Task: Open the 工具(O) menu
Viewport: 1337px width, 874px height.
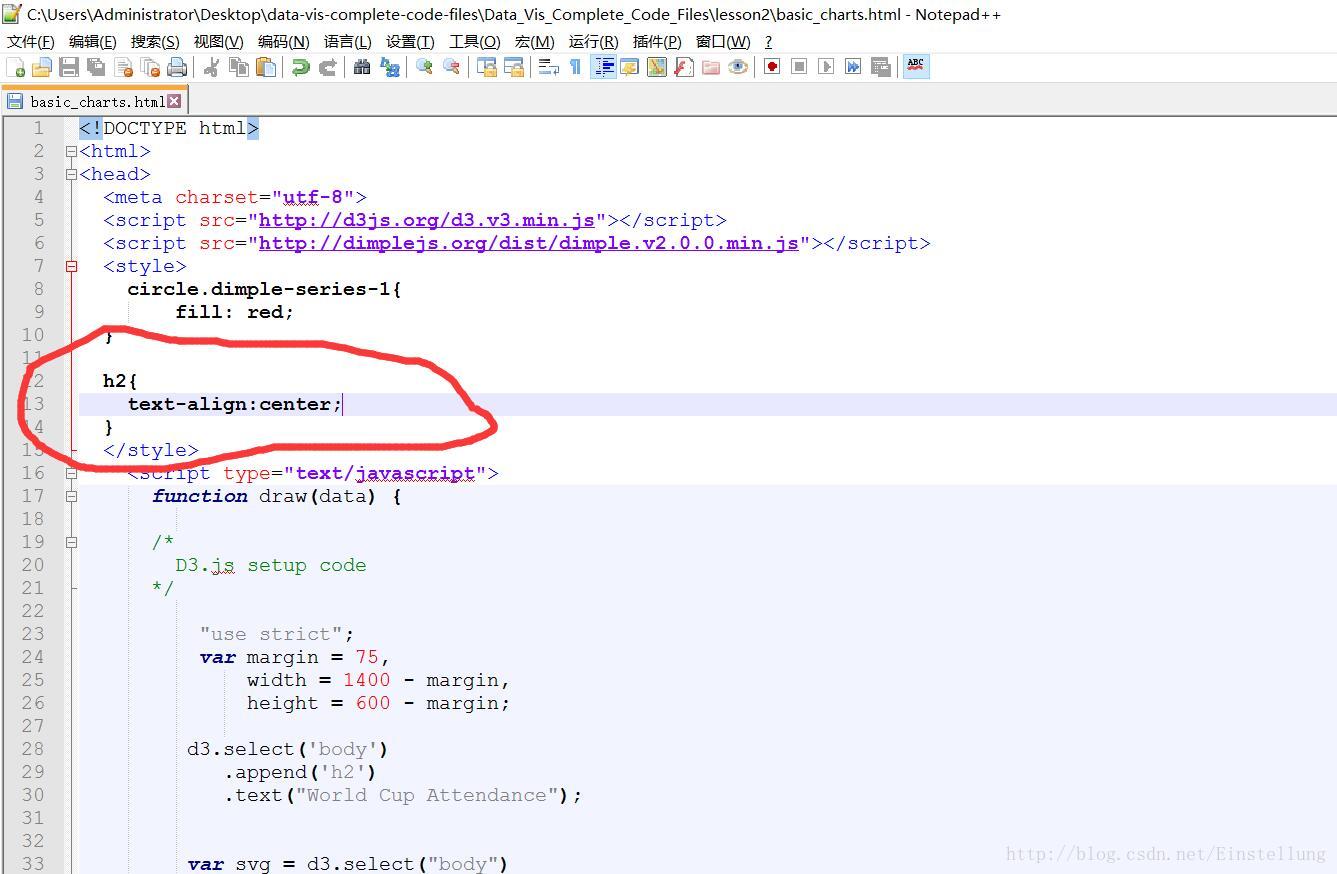Action: 474,41
